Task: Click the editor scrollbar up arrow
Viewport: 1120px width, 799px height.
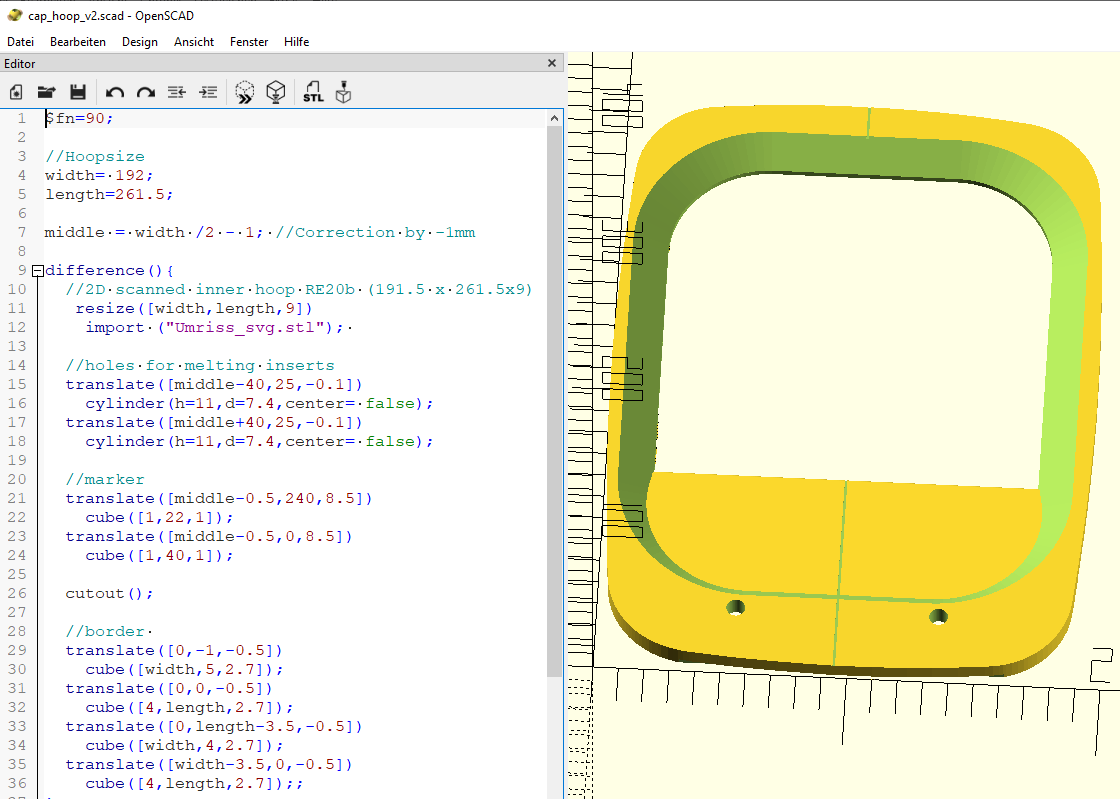Action: (555, 119)
